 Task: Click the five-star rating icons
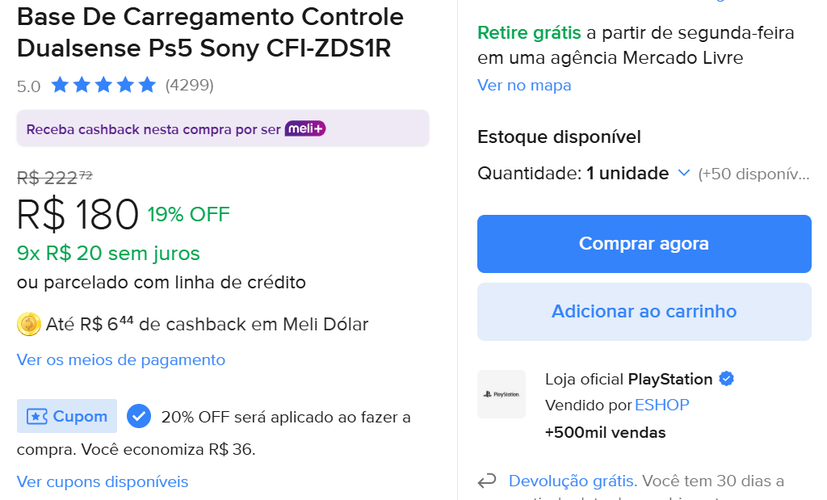(103, 85)
